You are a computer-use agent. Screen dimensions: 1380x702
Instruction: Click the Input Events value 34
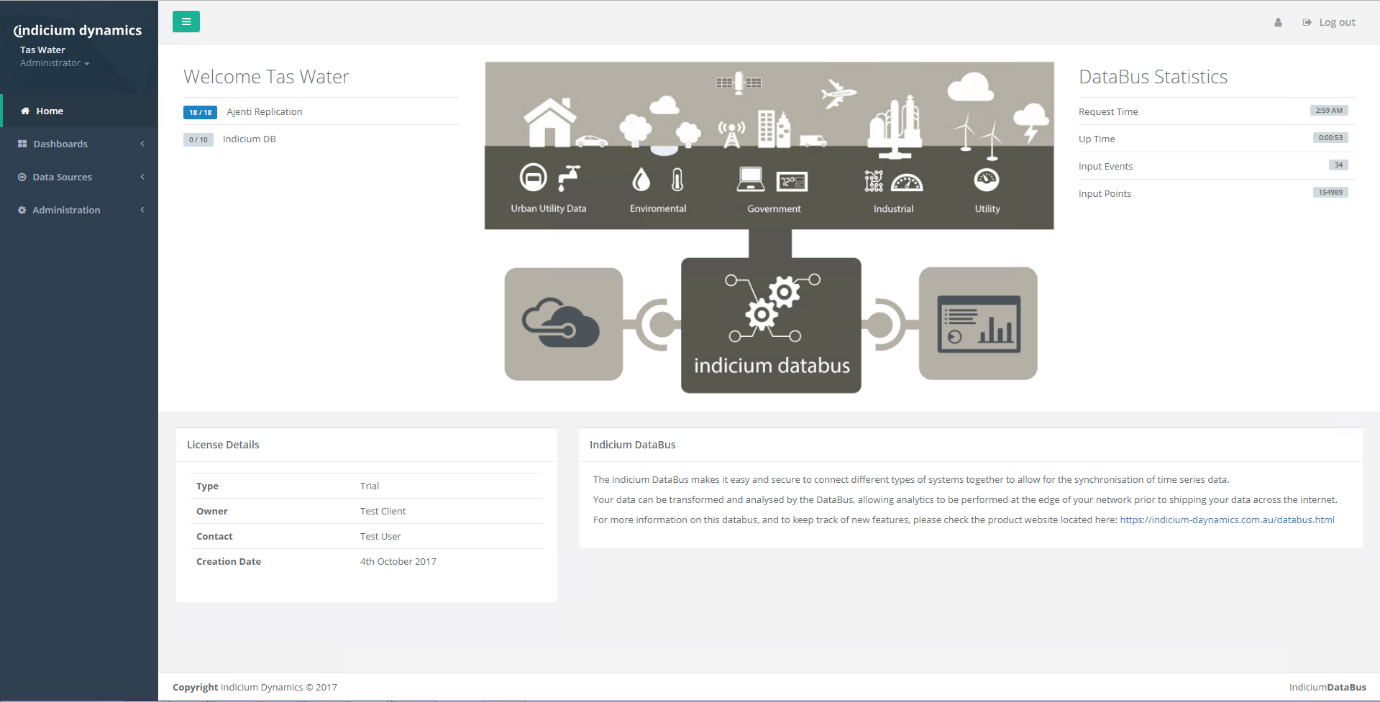(x=1338, y=165)
